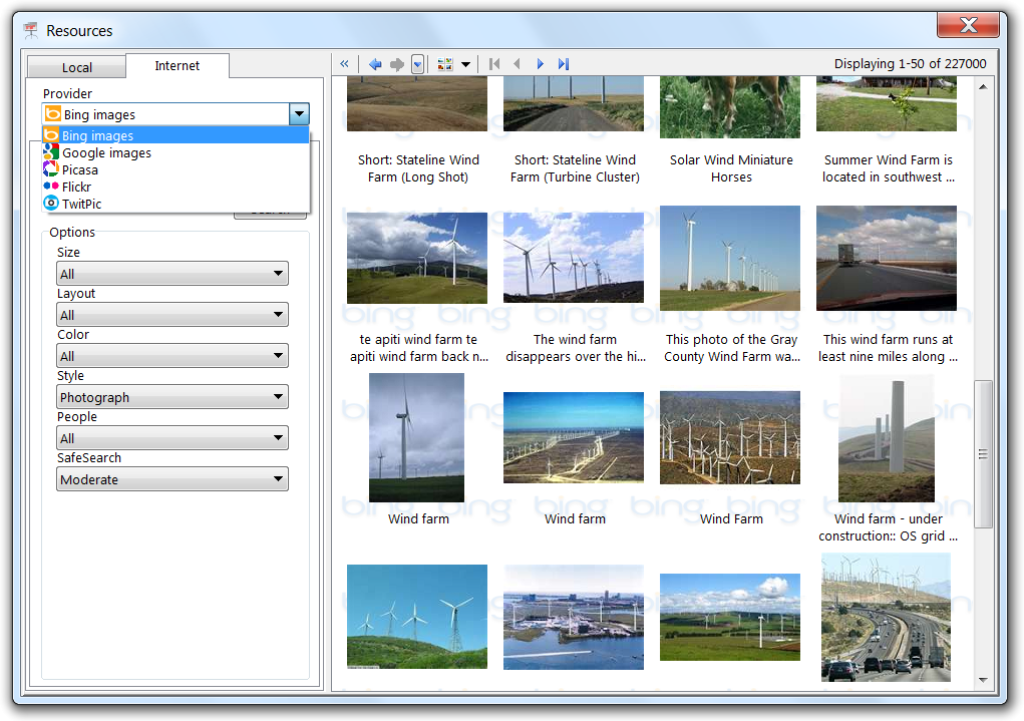Select the aerial coastline Wind farm thumbnail
Image resolution: width=1024 pixels, height=721 pixels.
click(x=573, y=438)
